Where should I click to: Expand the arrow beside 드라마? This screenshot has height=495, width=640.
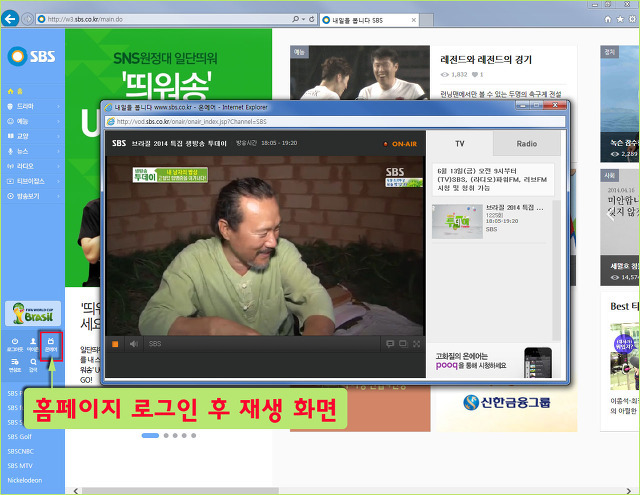(x=58, y=107)
